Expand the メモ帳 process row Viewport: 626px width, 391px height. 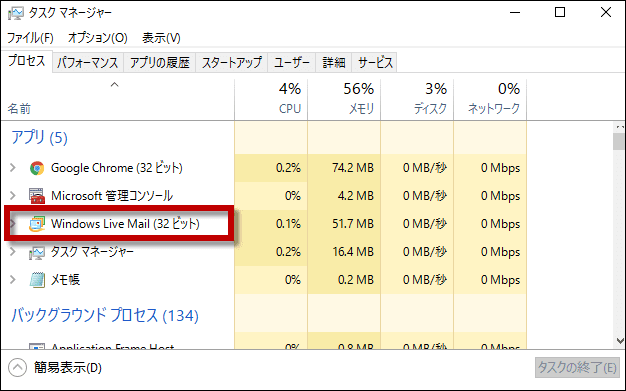click(x=13, y=280)
